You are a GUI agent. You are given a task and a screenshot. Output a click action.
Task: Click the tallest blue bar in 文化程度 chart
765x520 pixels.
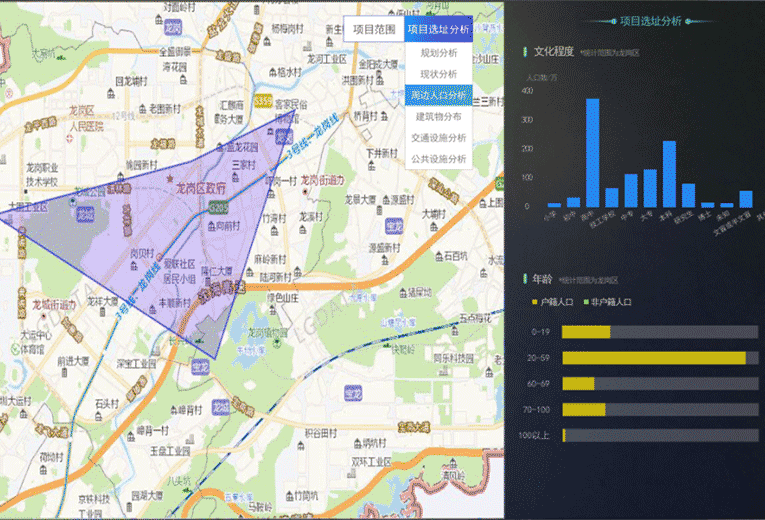592,152
